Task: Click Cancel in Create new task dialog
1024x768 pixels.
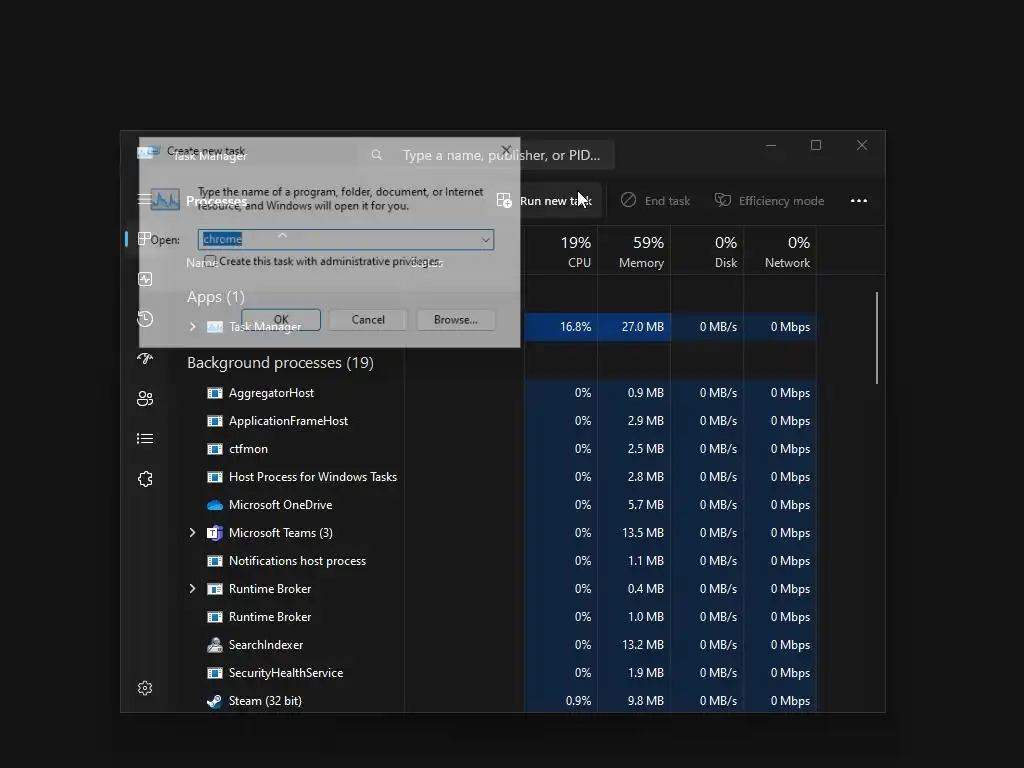Action: (368, 320)
